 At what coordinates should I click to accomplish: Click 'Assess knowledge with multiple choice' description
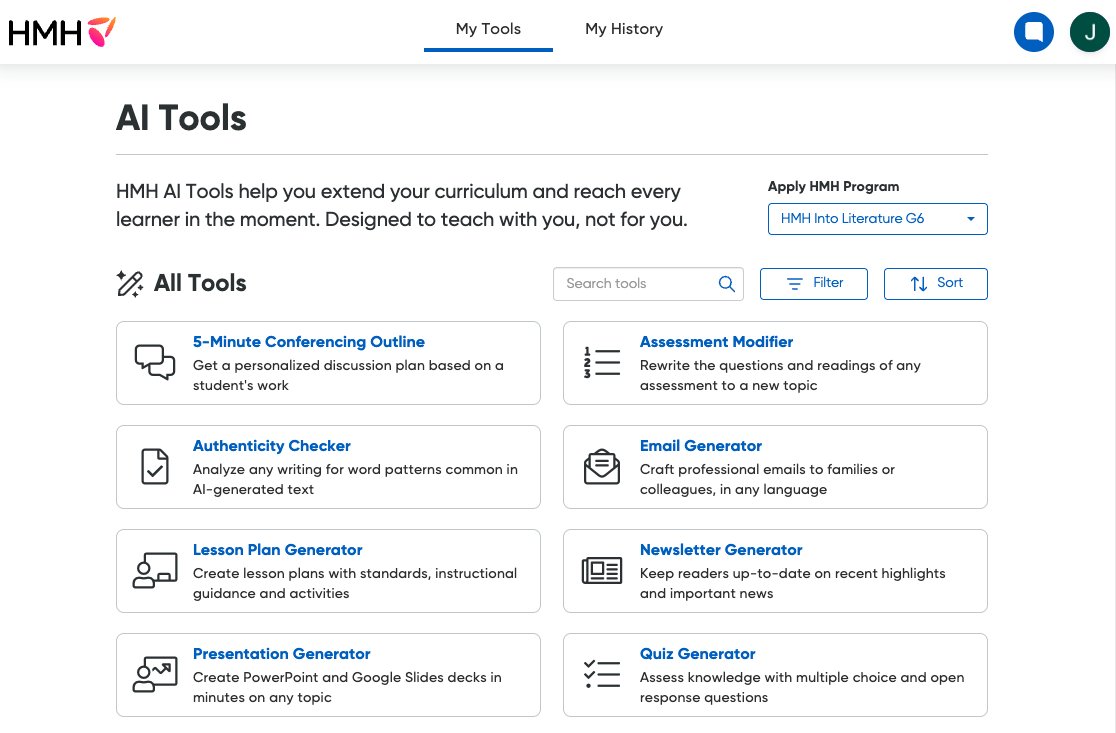802,687
